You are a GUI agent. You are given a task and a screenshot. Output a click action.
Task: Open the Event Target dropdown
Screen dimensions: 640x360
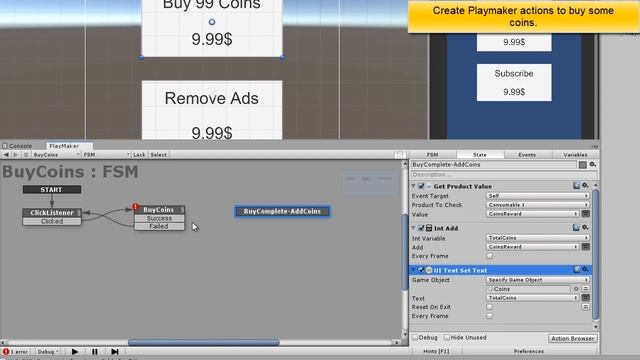538,196
